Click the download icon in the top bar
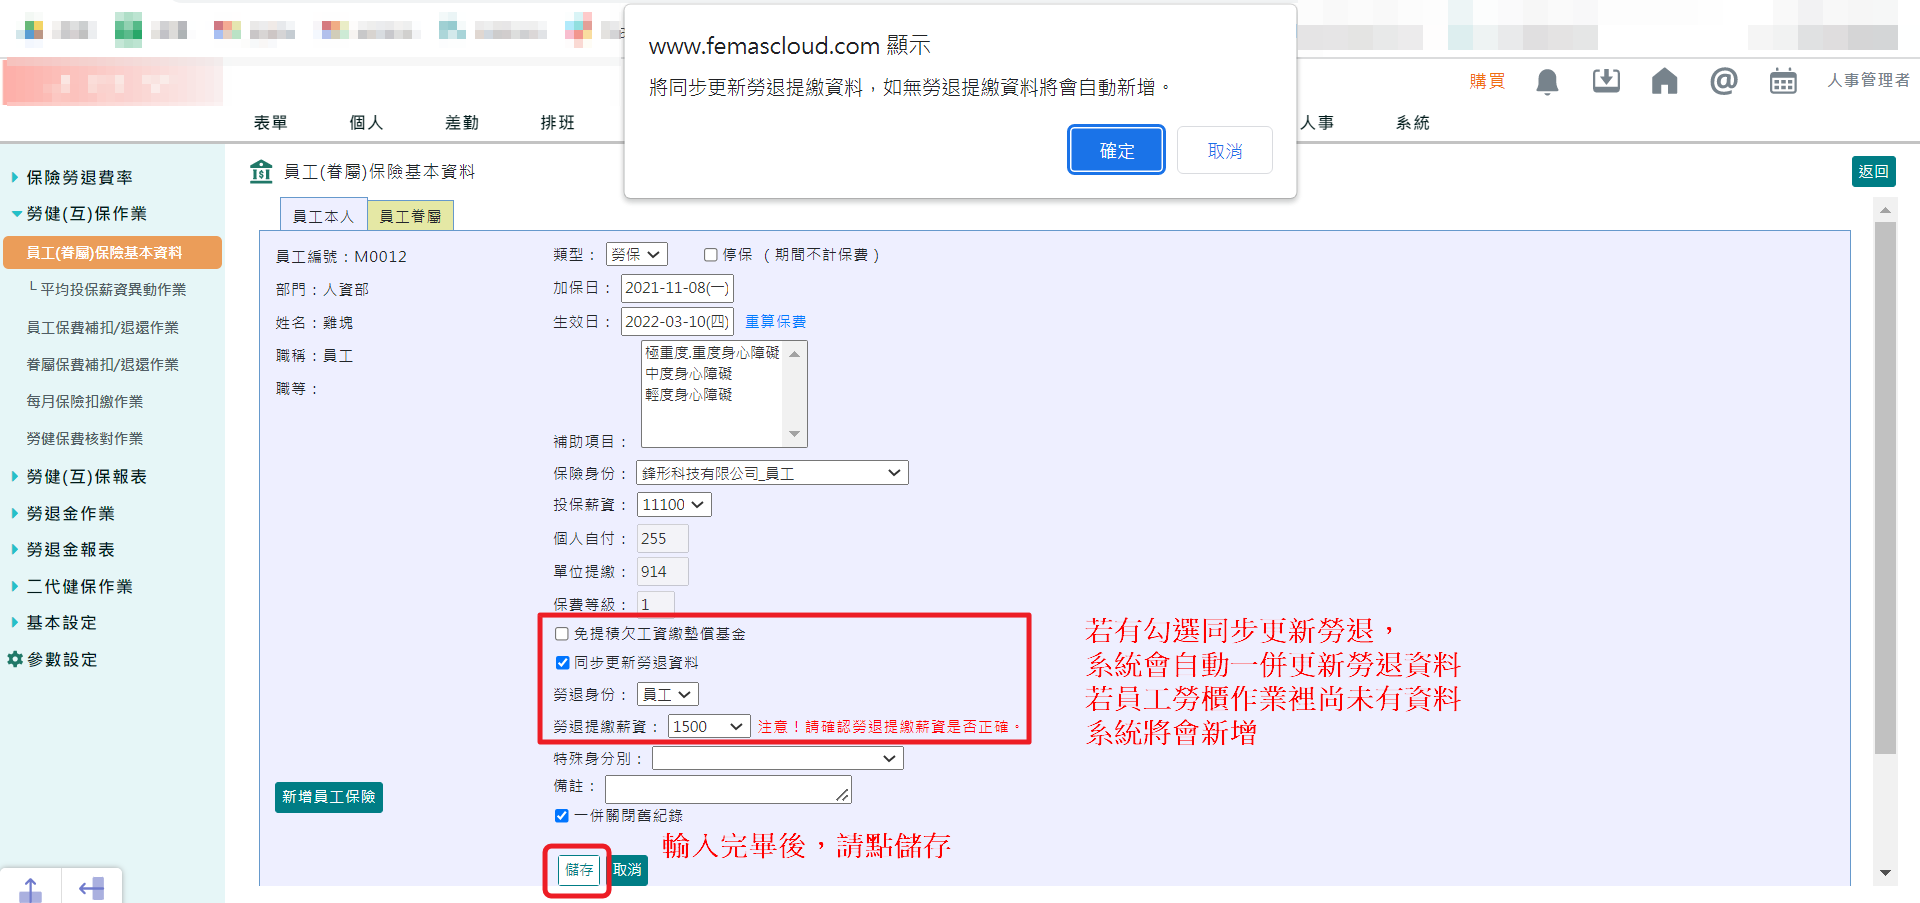This screenshot has height=903, width=1920. pyautogui.click(x=1606, y=82)
